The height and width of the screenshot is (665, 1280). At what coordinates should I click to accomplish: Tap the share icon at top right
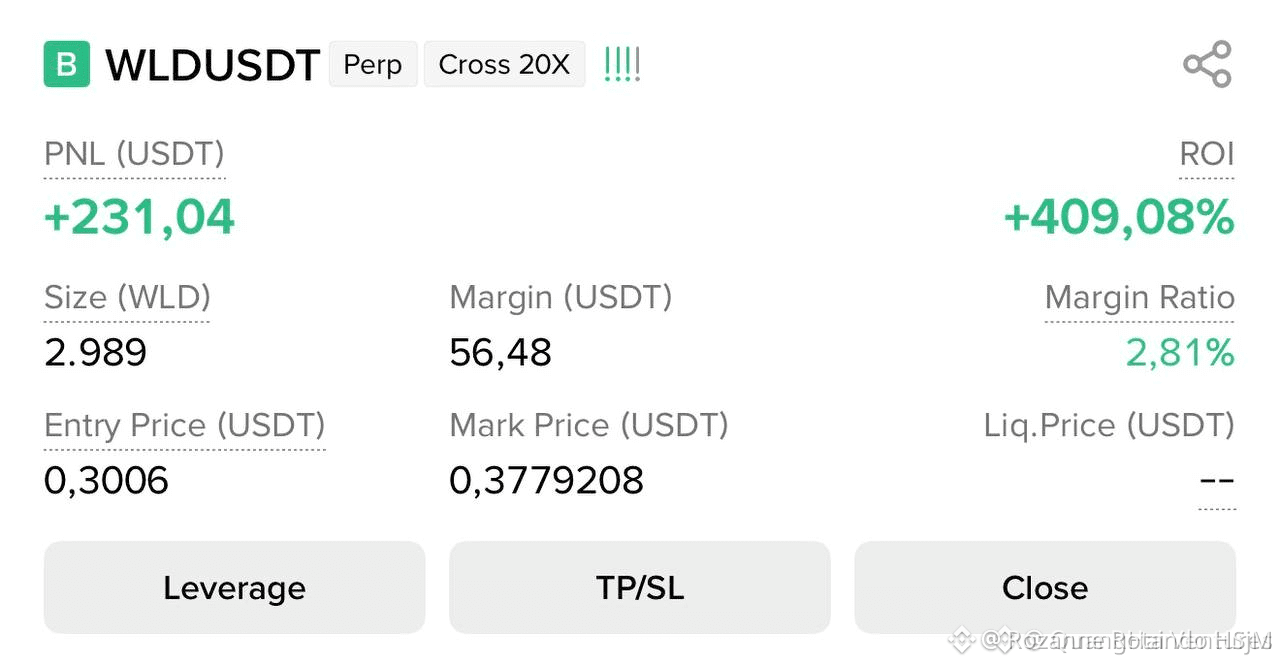click(1207, 65)
